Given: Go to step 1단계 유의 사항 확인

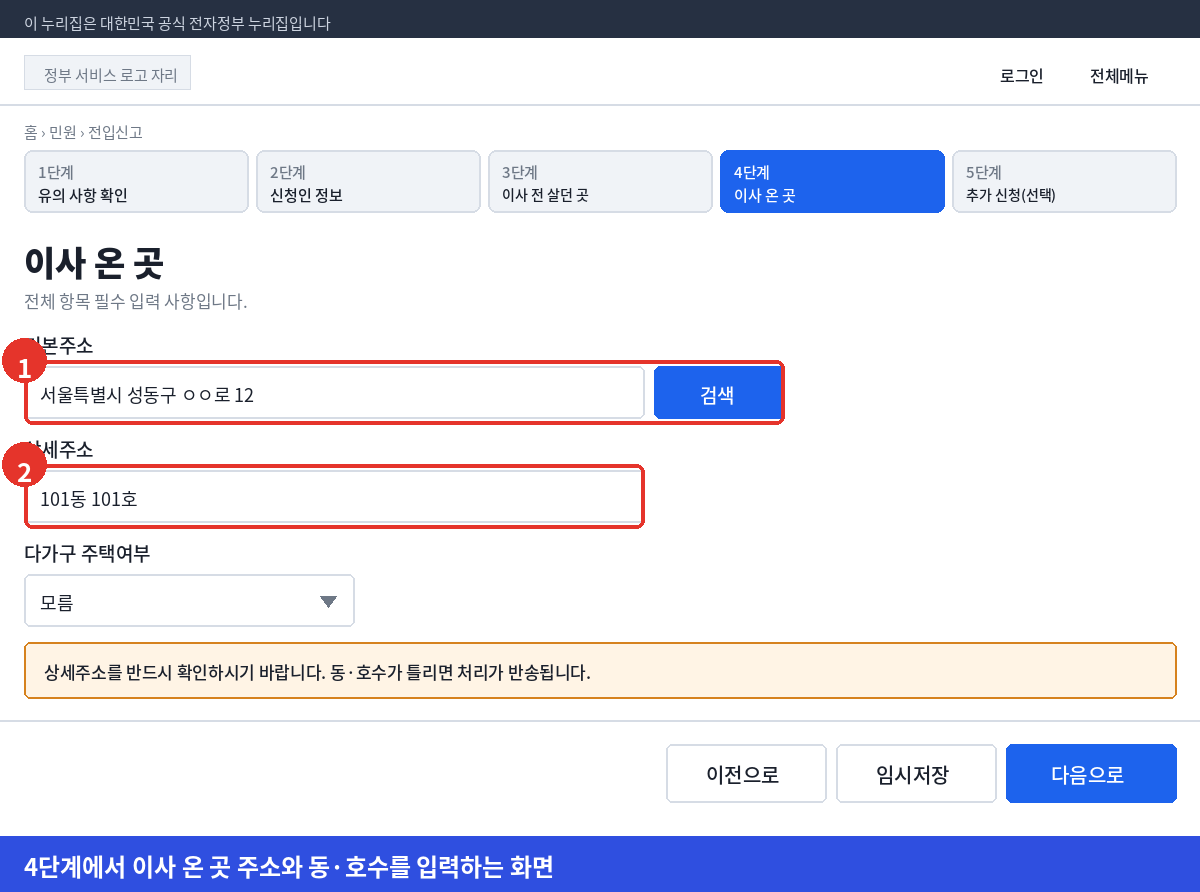Looking at the screenshot, I should click(x=136, y=182).
